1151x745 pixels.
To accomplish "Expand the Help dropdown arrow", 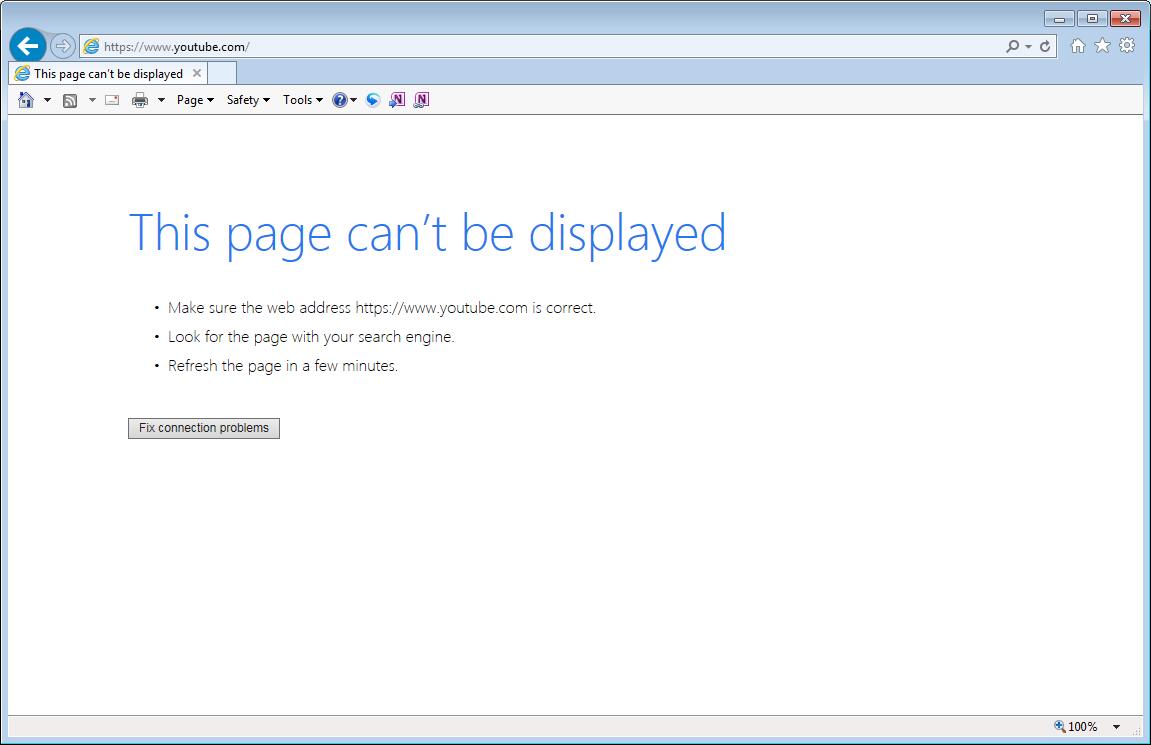I will tap(354, 100).
